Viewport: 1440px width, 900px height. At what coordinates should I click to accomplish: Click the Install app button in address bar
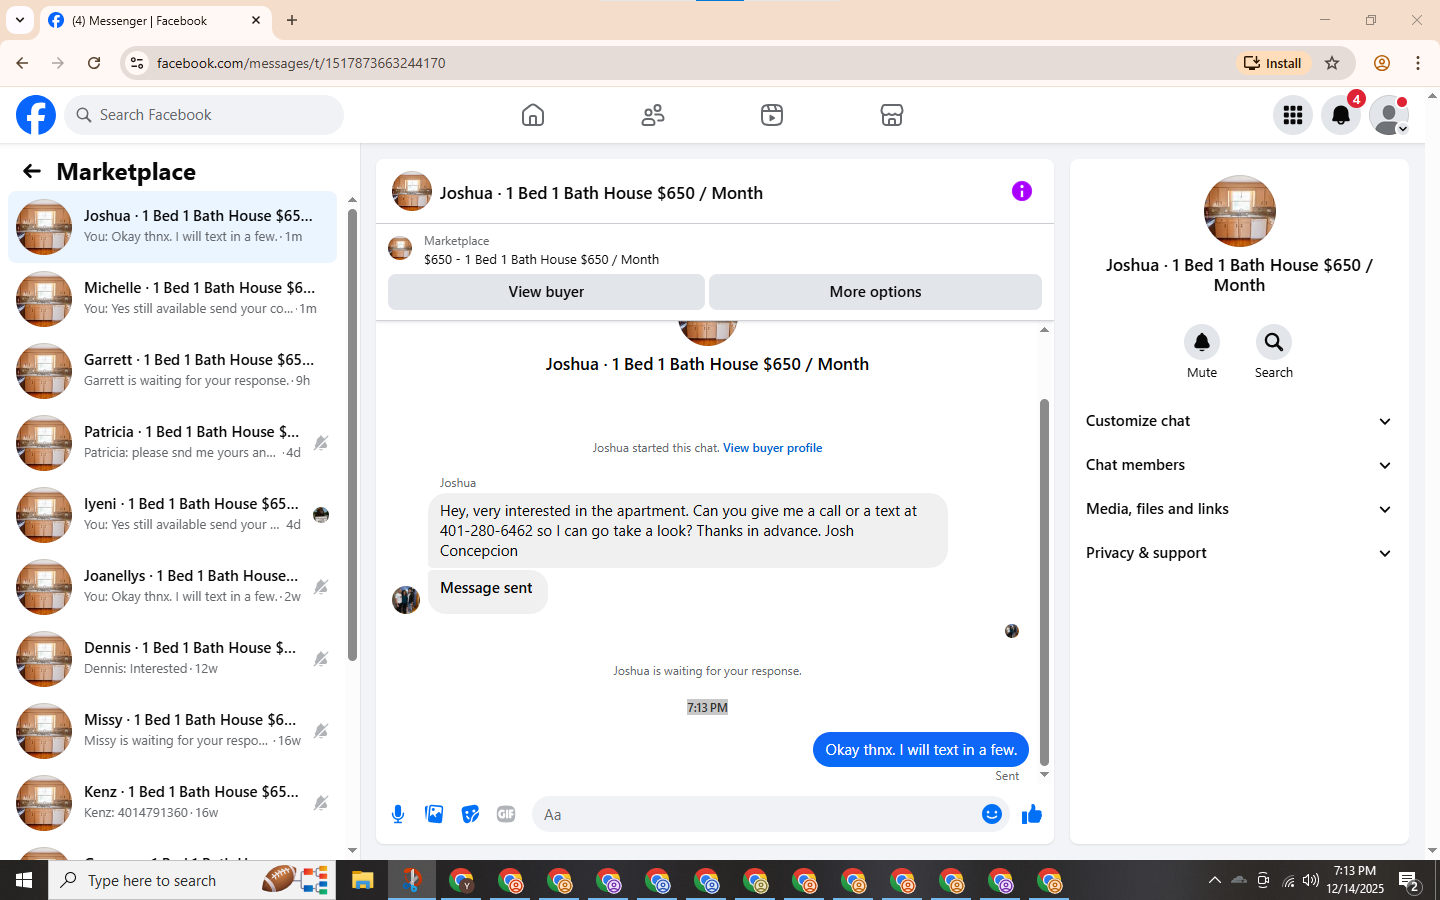1273,63
